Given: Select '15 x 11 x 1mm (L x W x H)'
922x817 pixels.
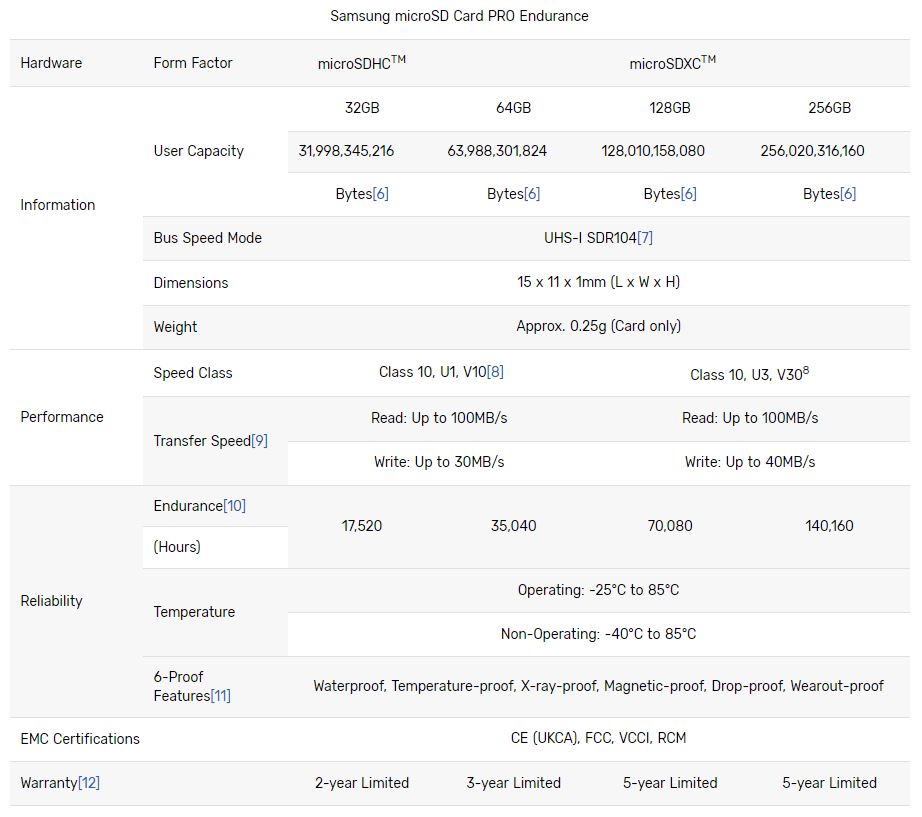Looking at the screenshot, I should (x=599, y=282).
